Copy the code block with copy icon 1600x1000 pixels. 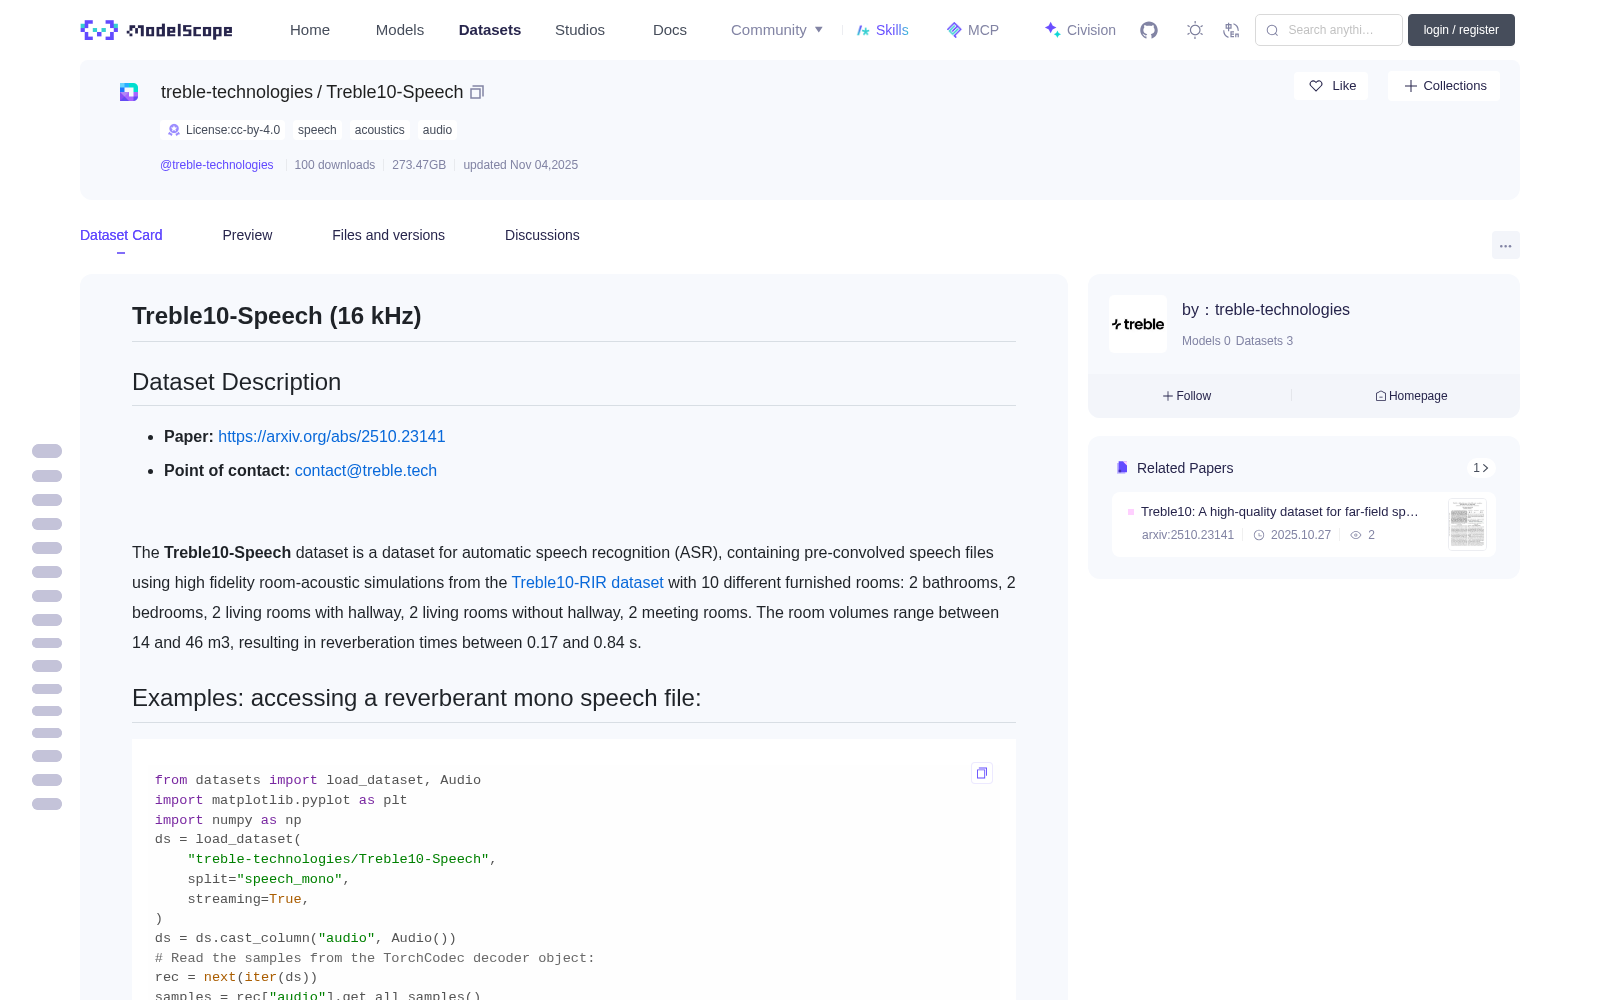982,773
